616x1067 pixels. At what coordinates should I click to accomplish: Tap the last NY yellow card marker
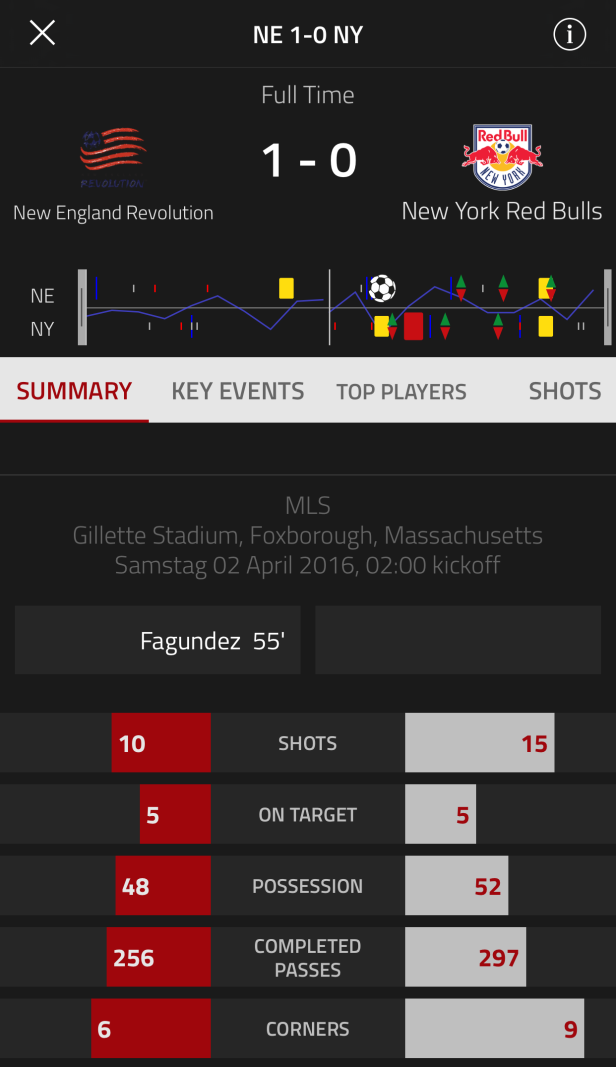point(545,326)
